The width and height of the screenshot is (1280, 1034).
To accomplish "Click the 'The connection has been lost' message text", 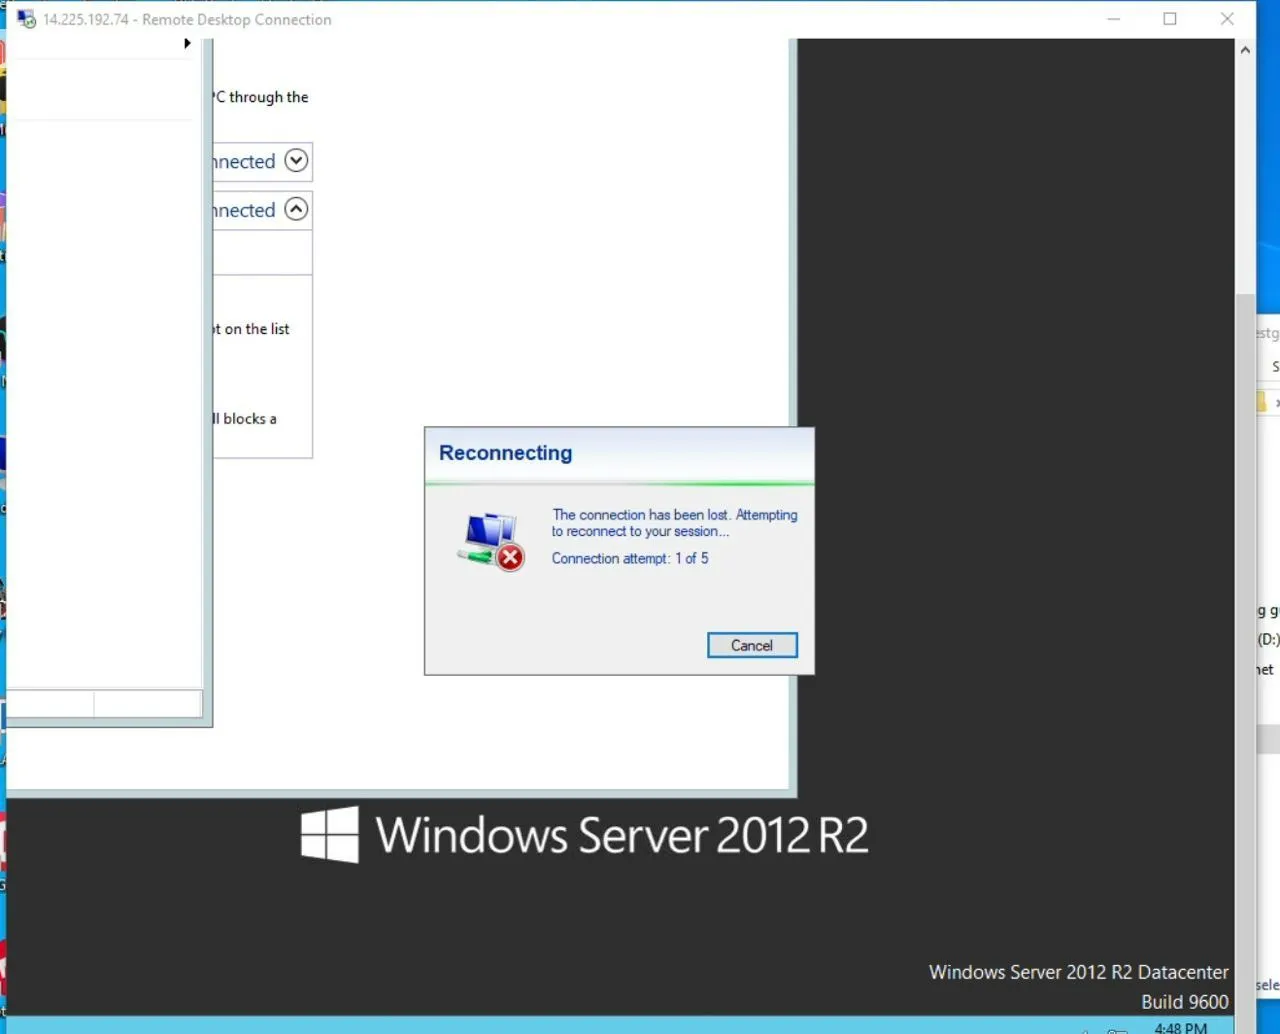I will pos(674,523).
